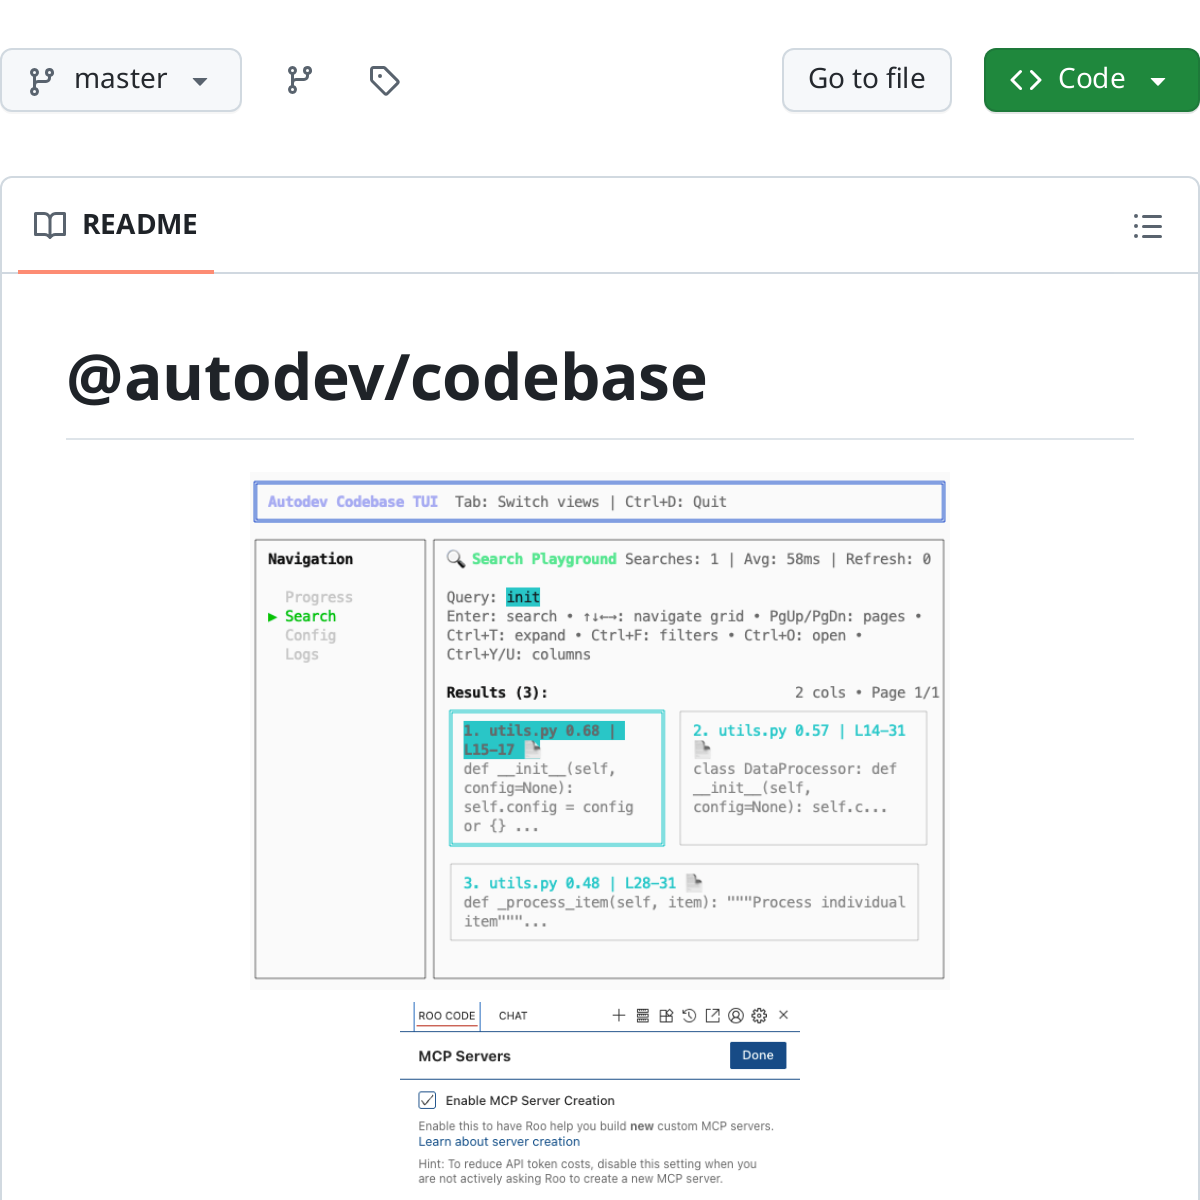
Task: Select the README tab
Action: tap(115, 224)
